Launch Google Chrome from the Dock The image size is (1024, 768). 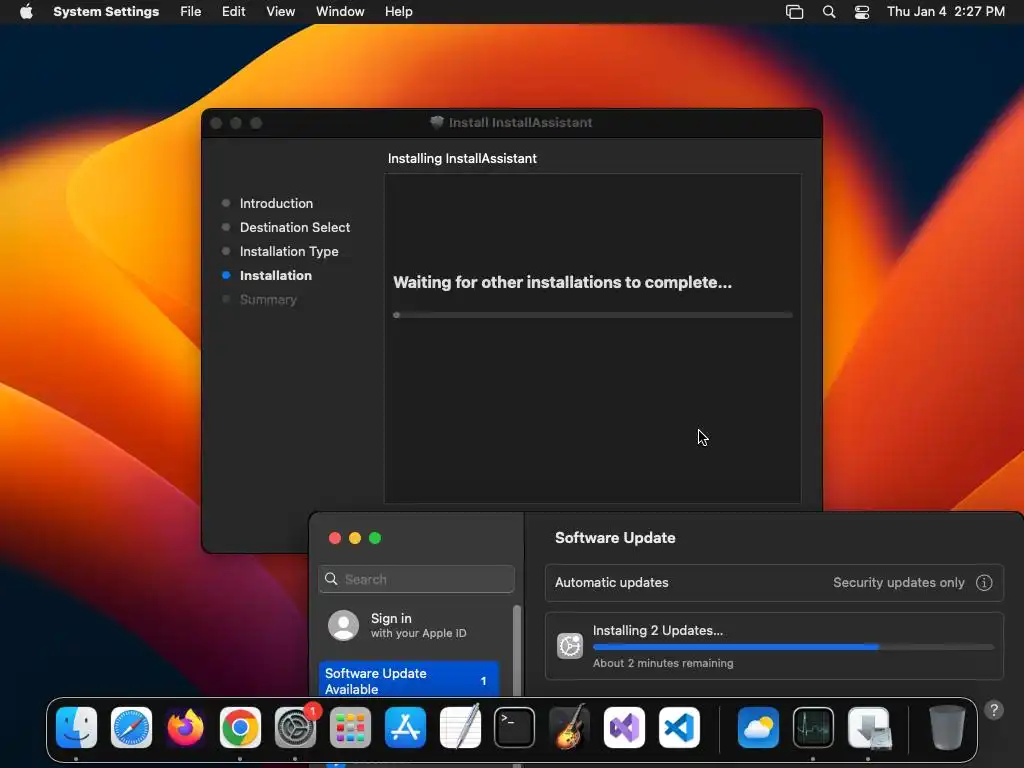tap(240, 728)
